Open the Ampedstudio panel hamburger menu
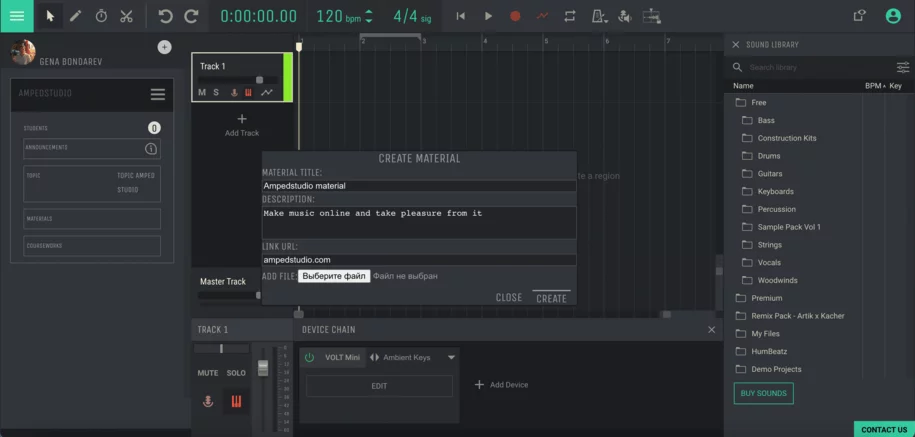The image size is (915, 437). coord(158,94)
